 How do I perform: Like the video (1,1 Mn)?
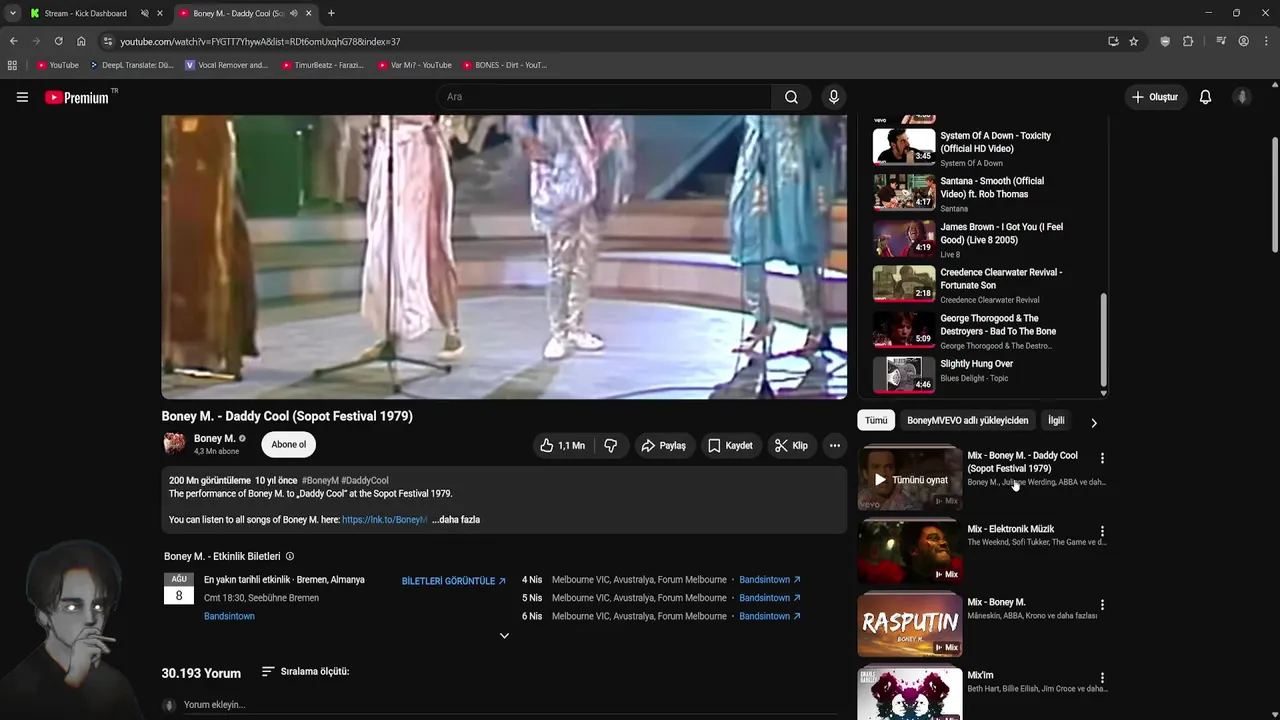[x=562, y=446]
